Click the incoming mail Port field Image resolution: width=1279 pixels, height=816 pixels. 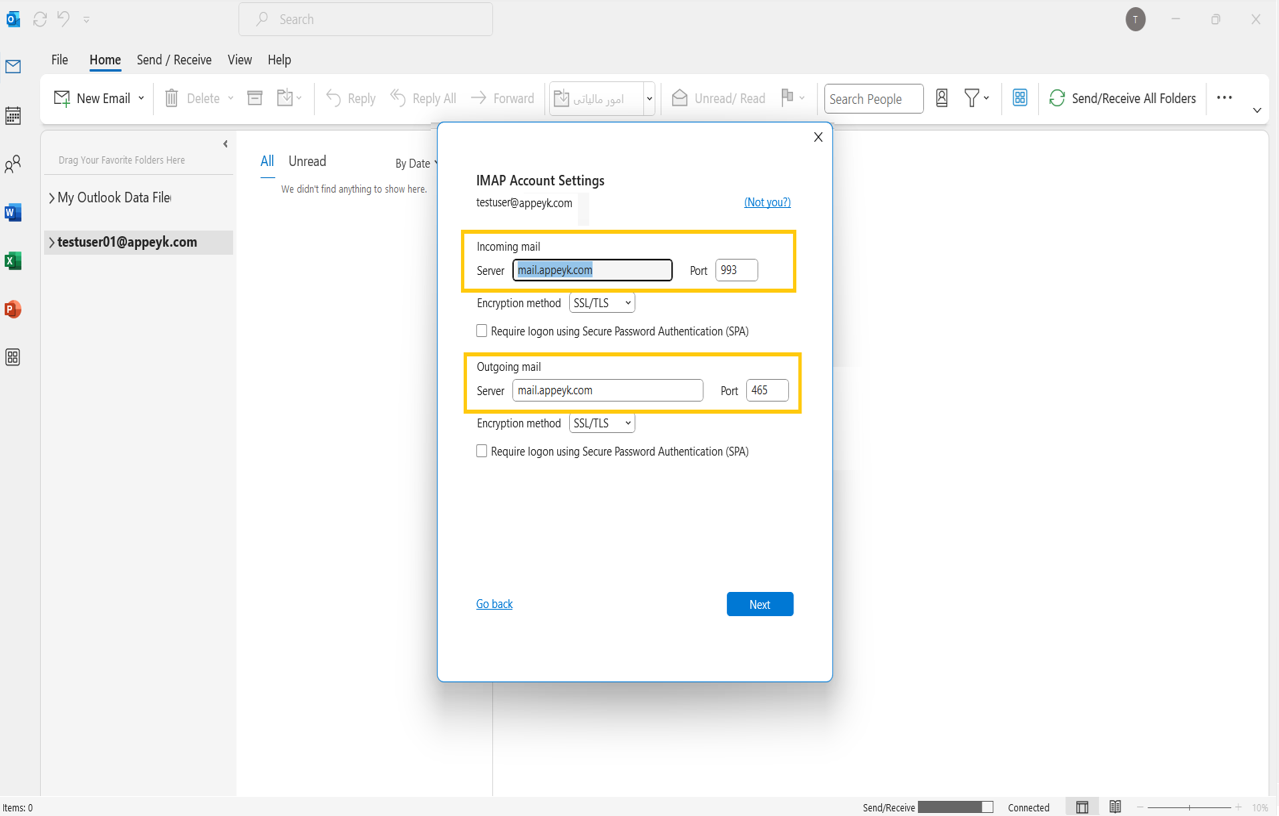tap(737, 270)
